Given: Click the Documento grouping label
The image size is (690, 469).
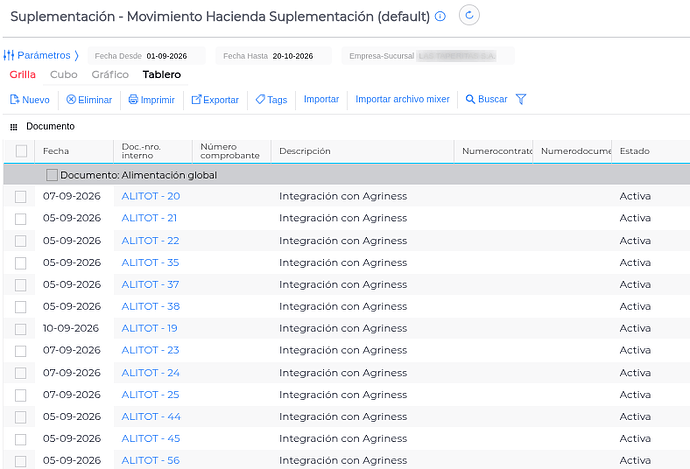Looking at the screenshot, I should [50, 127].
